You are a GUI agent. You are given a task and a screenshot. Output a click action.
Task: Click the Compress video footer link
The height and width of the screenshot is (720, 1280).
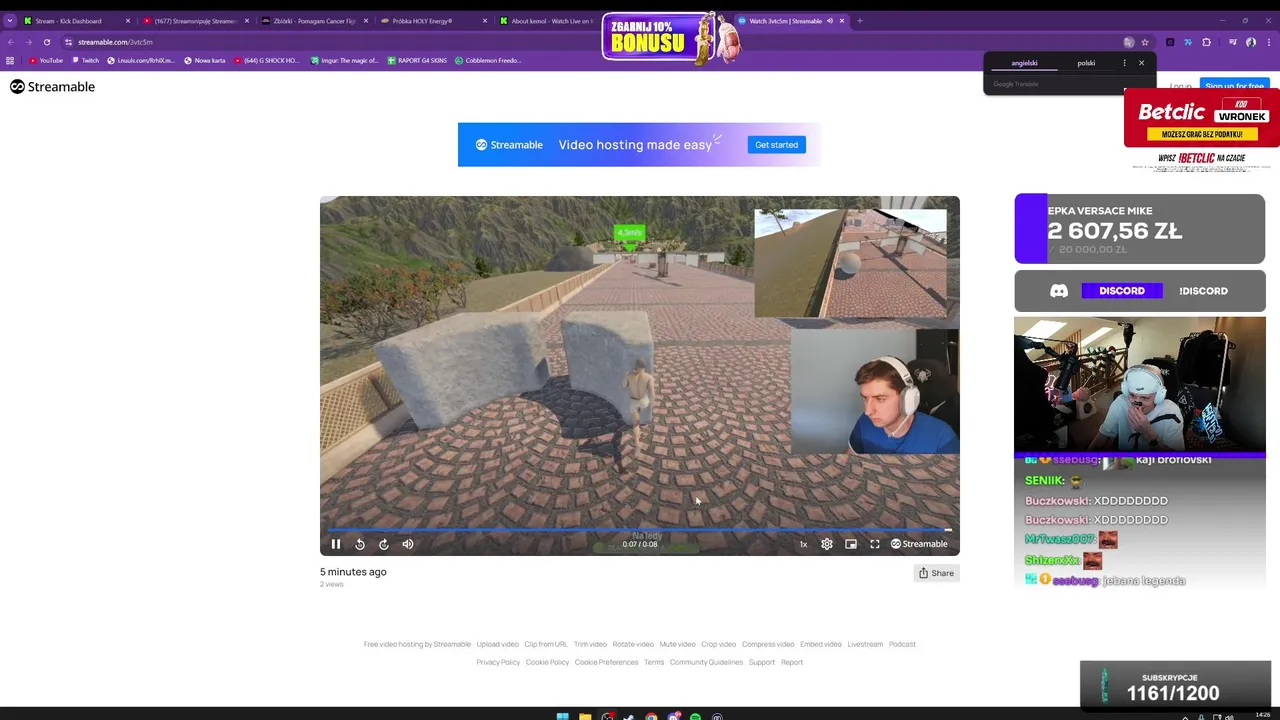pyautogui.click(x=768, y=644)
